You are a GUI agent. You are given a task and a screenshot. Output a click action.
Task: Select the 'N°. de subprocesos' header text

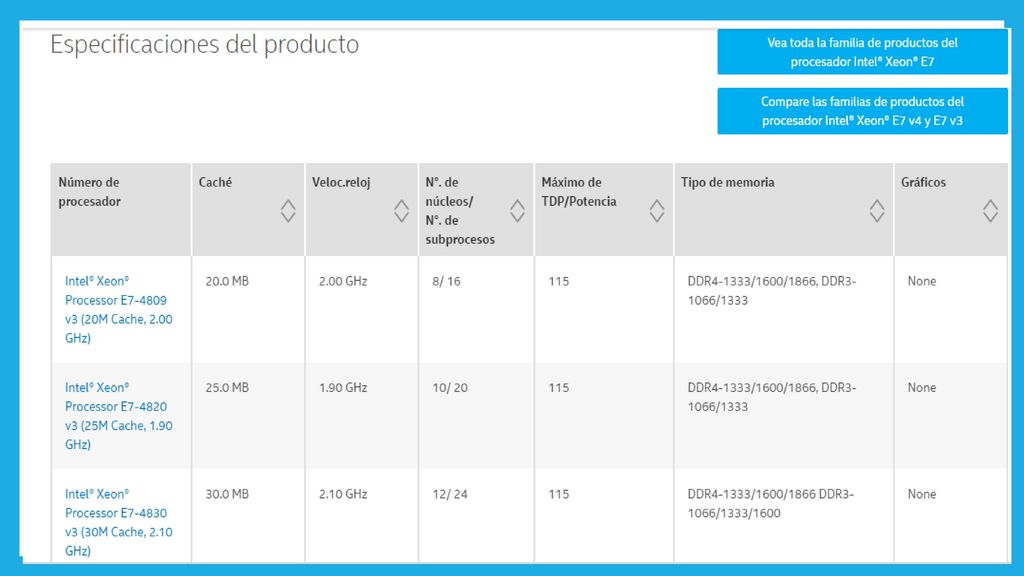460,230
